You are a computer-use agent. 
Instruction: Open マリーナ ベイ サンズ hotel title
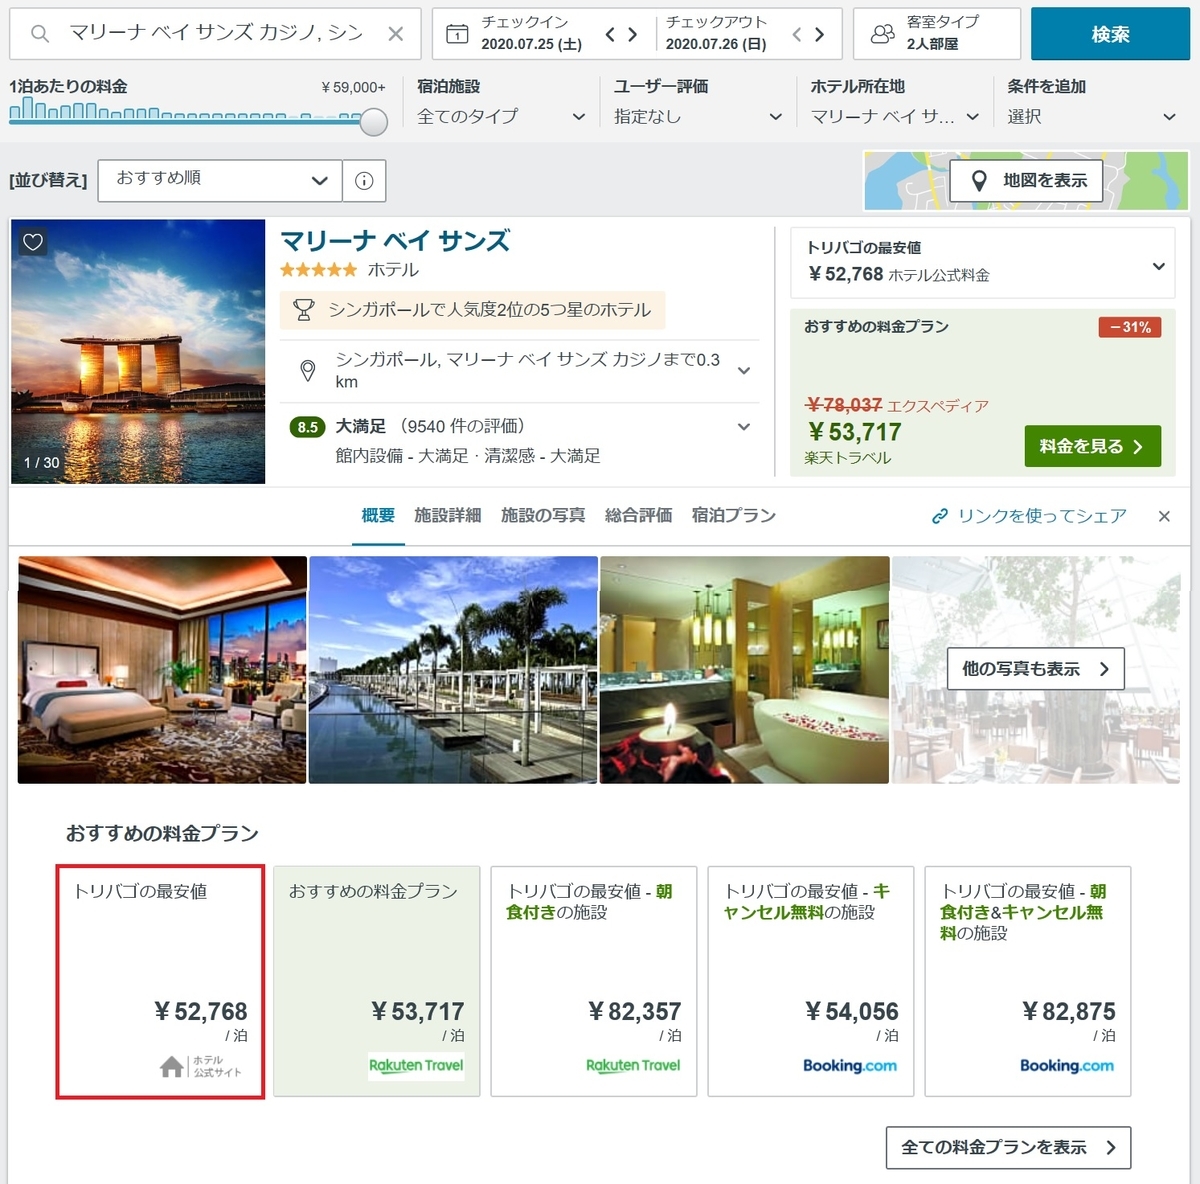[x=395, y=241]
